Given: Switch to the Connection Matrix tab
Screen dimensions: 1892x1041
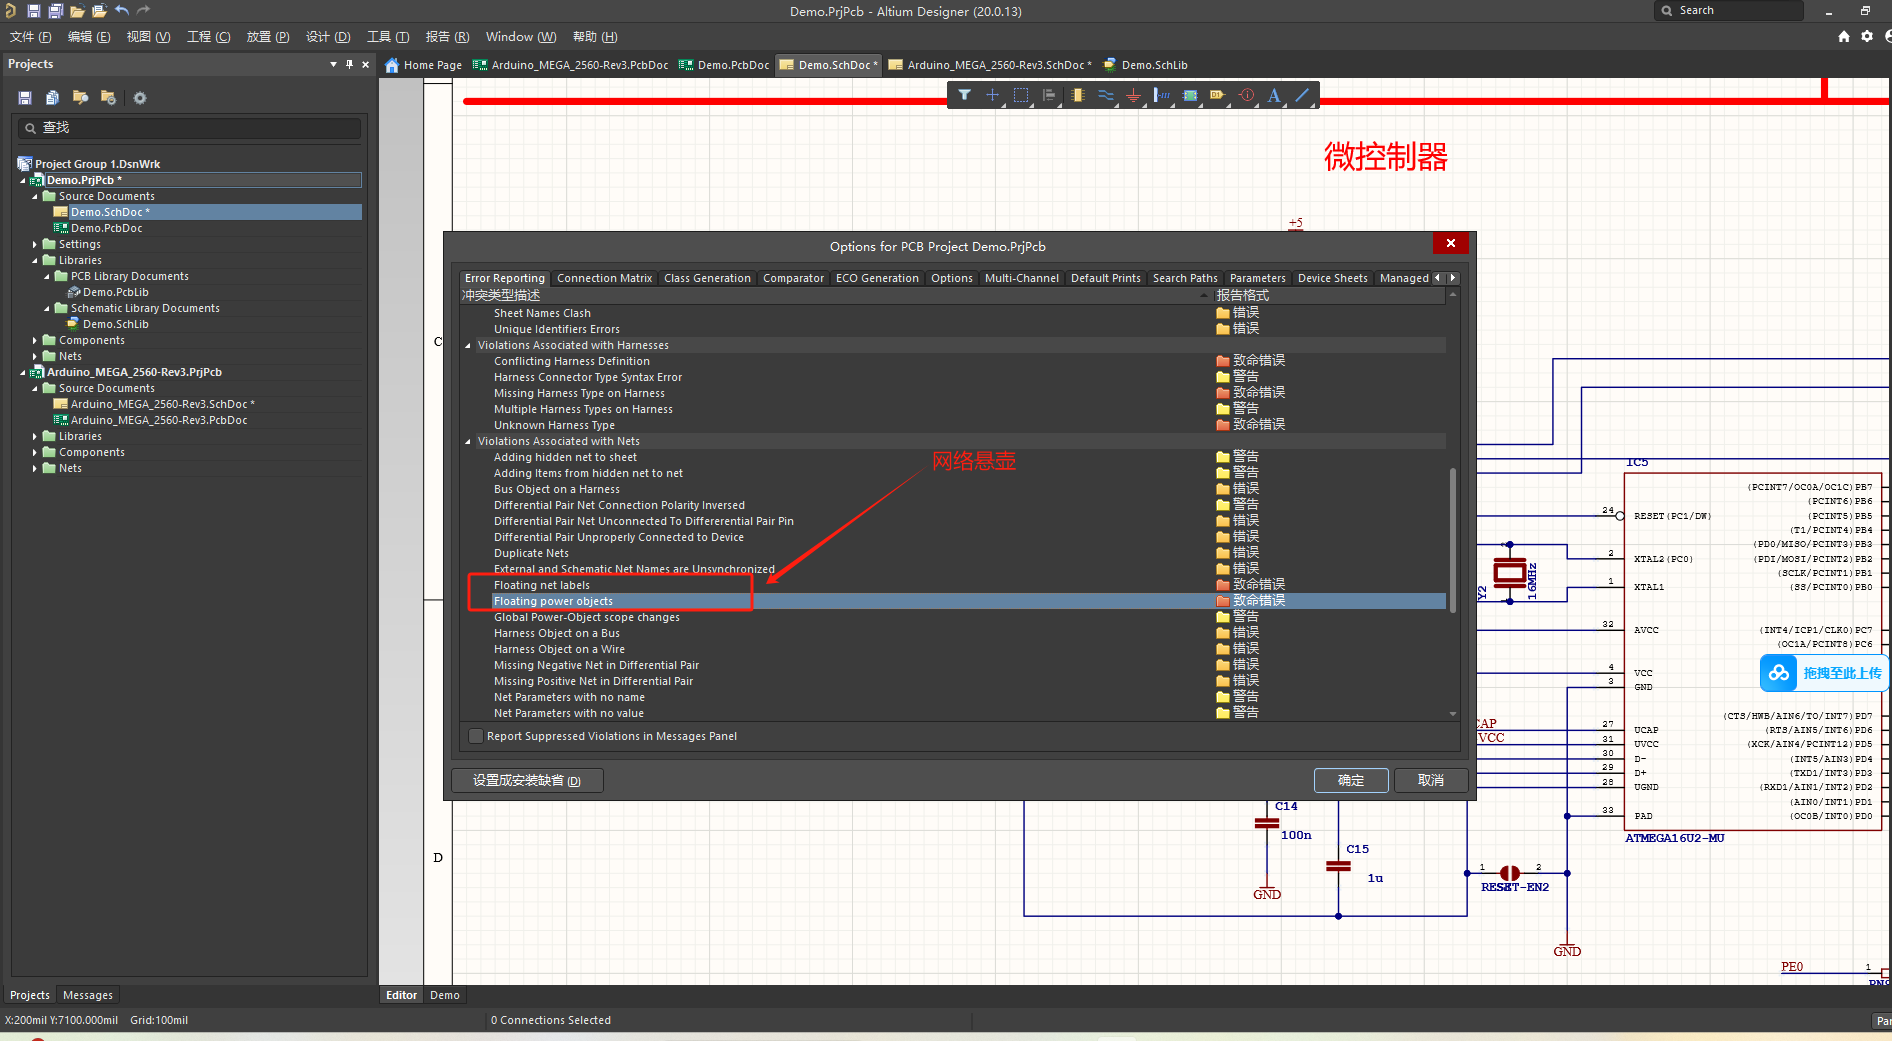Looking at the screenshot, I should [x=604, y=278].
